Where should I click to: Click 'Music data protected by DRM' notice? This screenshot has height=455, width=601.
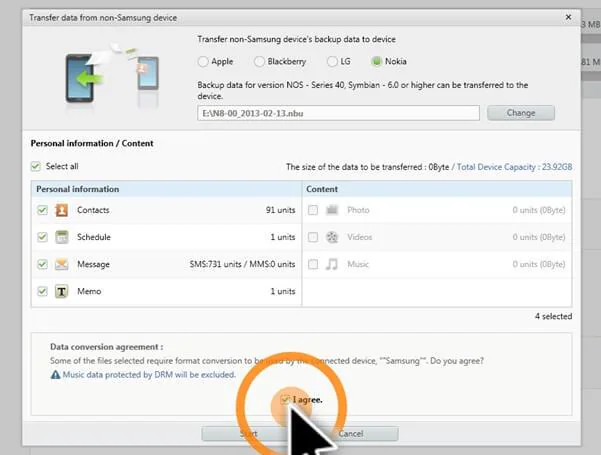click(149, 375)
